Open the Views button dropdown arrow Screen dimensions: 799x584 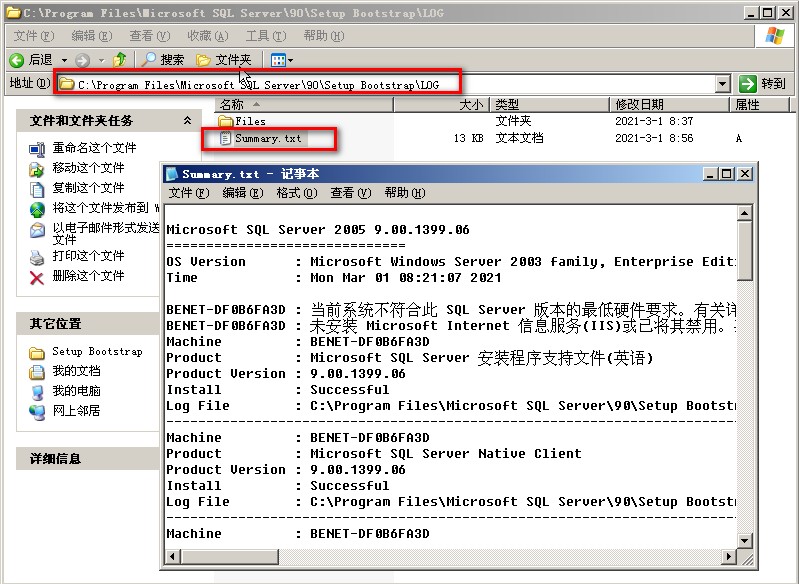[290, 61]
